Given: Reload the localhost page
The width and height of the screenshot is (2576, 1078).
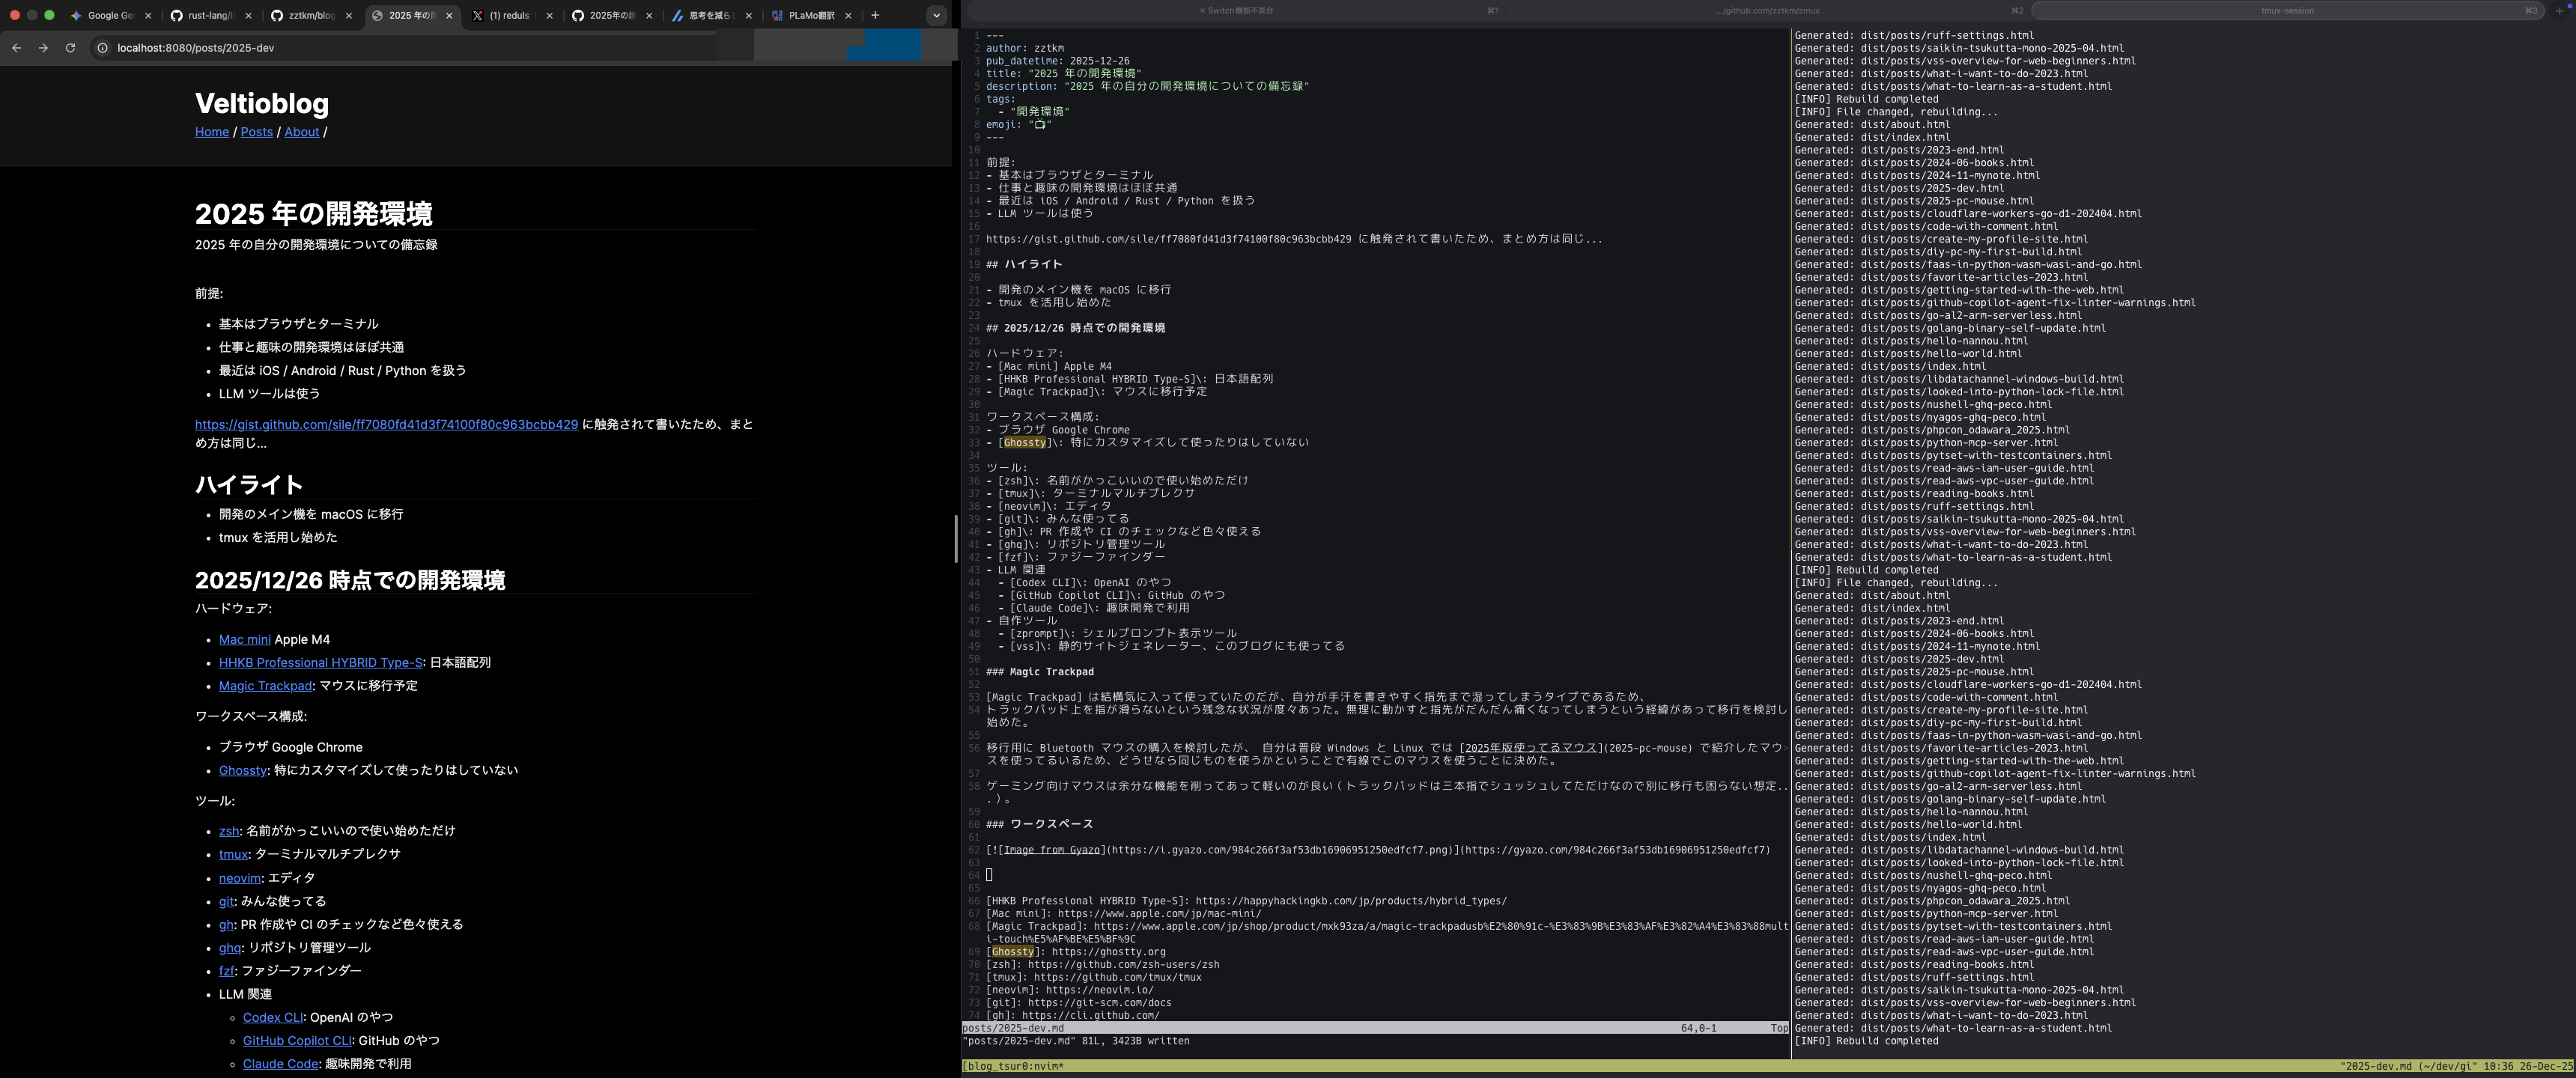Looking at the screenshot, I should [70, 48].
